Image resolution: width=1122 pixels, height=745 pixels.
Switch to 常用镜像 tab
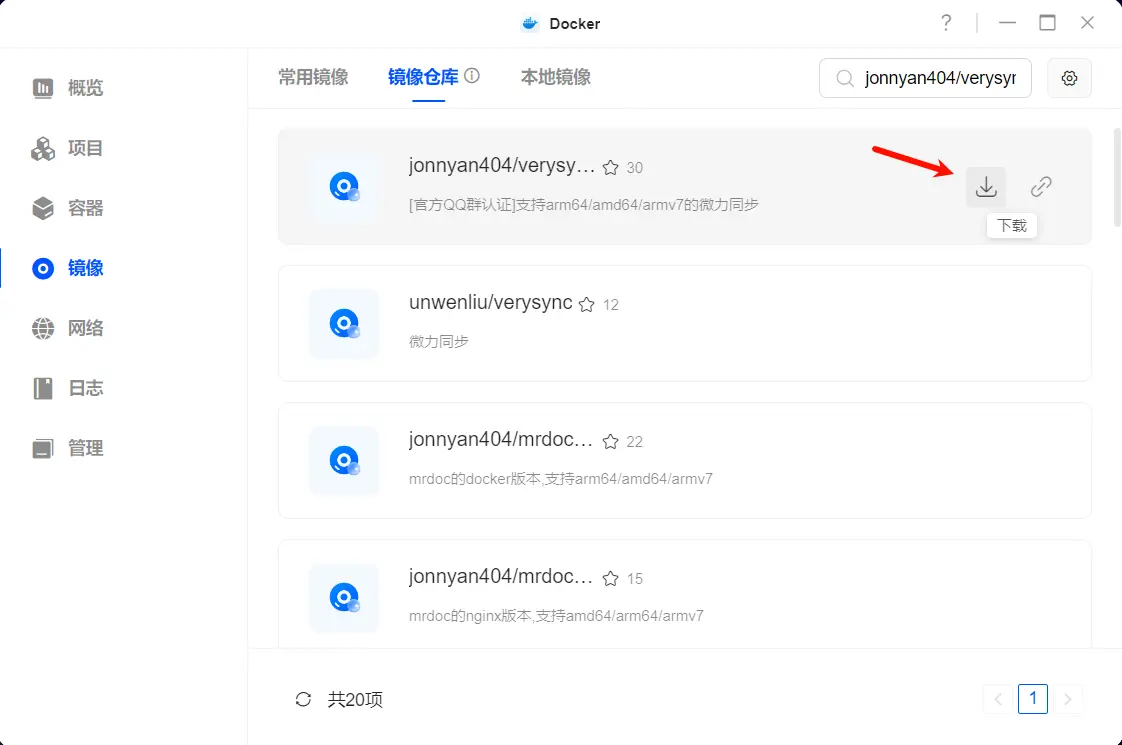click(313, 77)
